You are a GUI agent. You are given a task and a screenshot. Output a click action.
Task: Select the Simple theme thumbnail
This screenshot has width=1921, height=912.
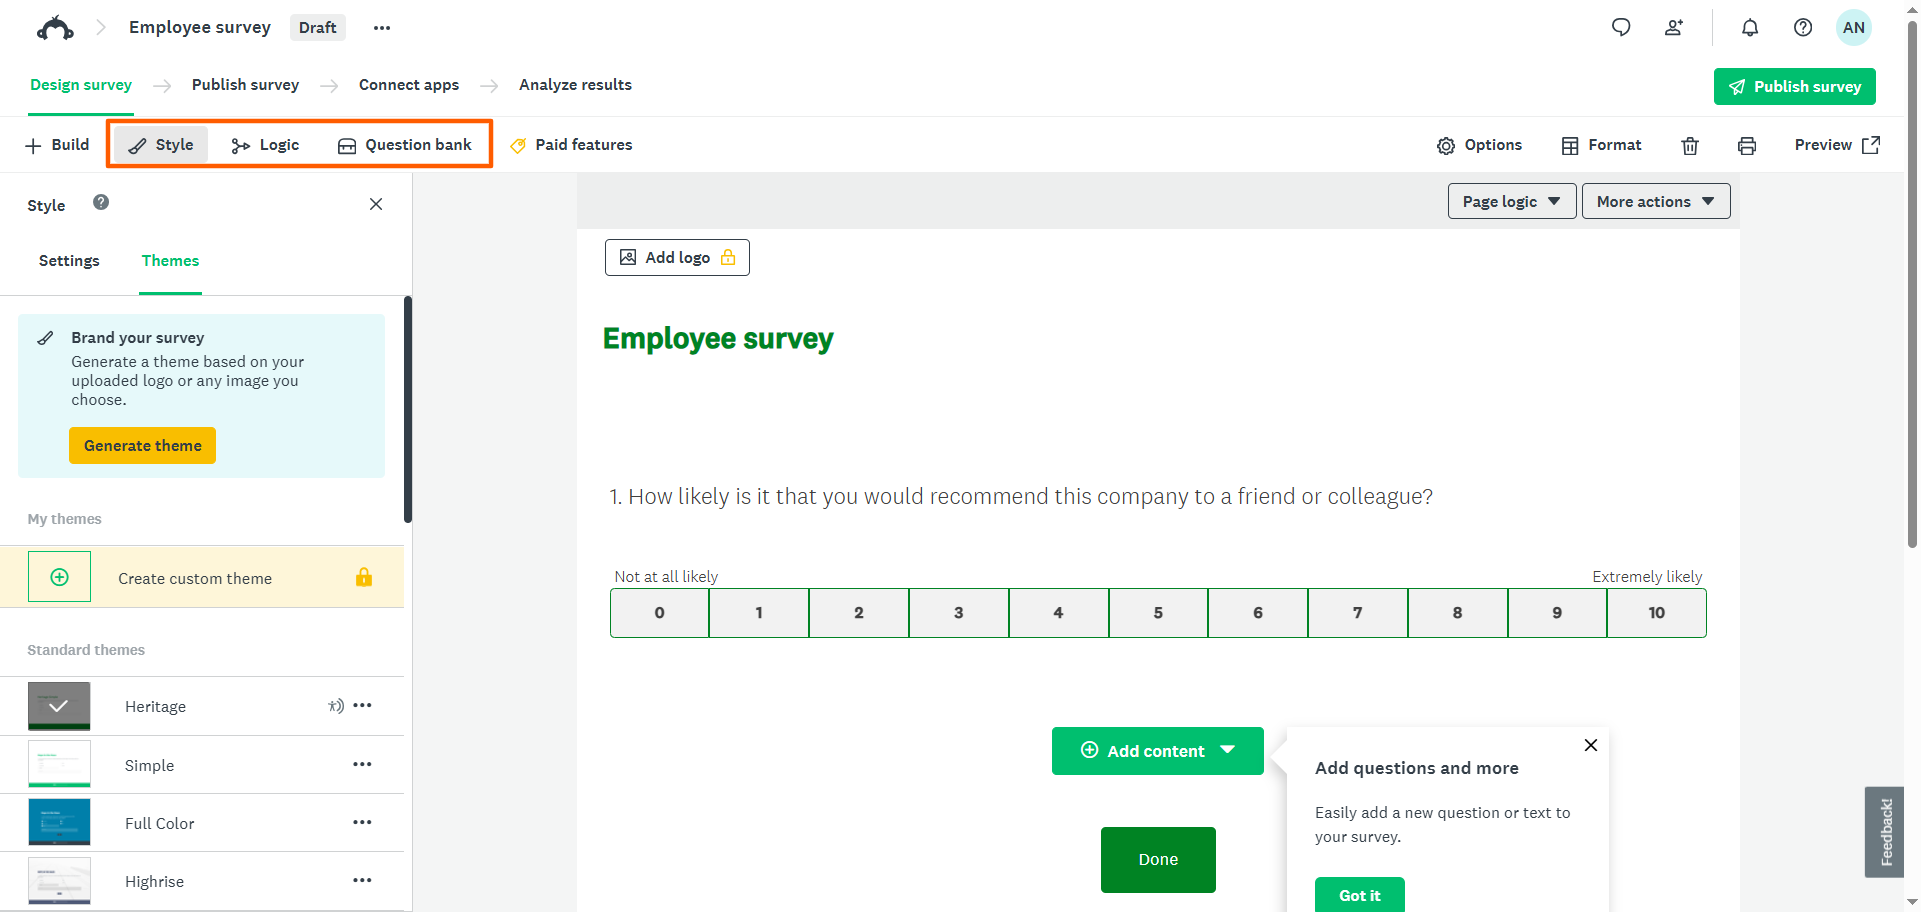pos(59,764)
